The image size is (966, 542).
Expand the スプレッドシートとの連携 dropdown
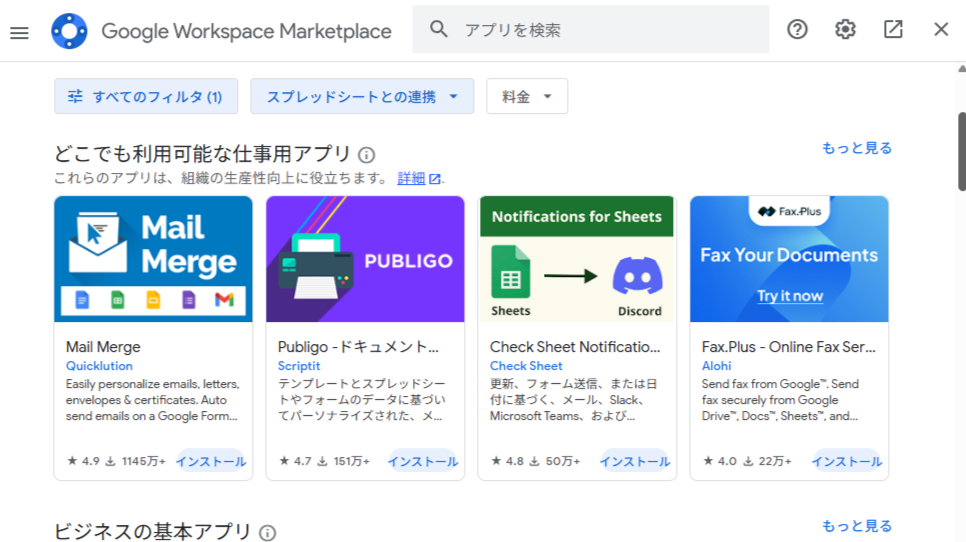coord(362,97)
